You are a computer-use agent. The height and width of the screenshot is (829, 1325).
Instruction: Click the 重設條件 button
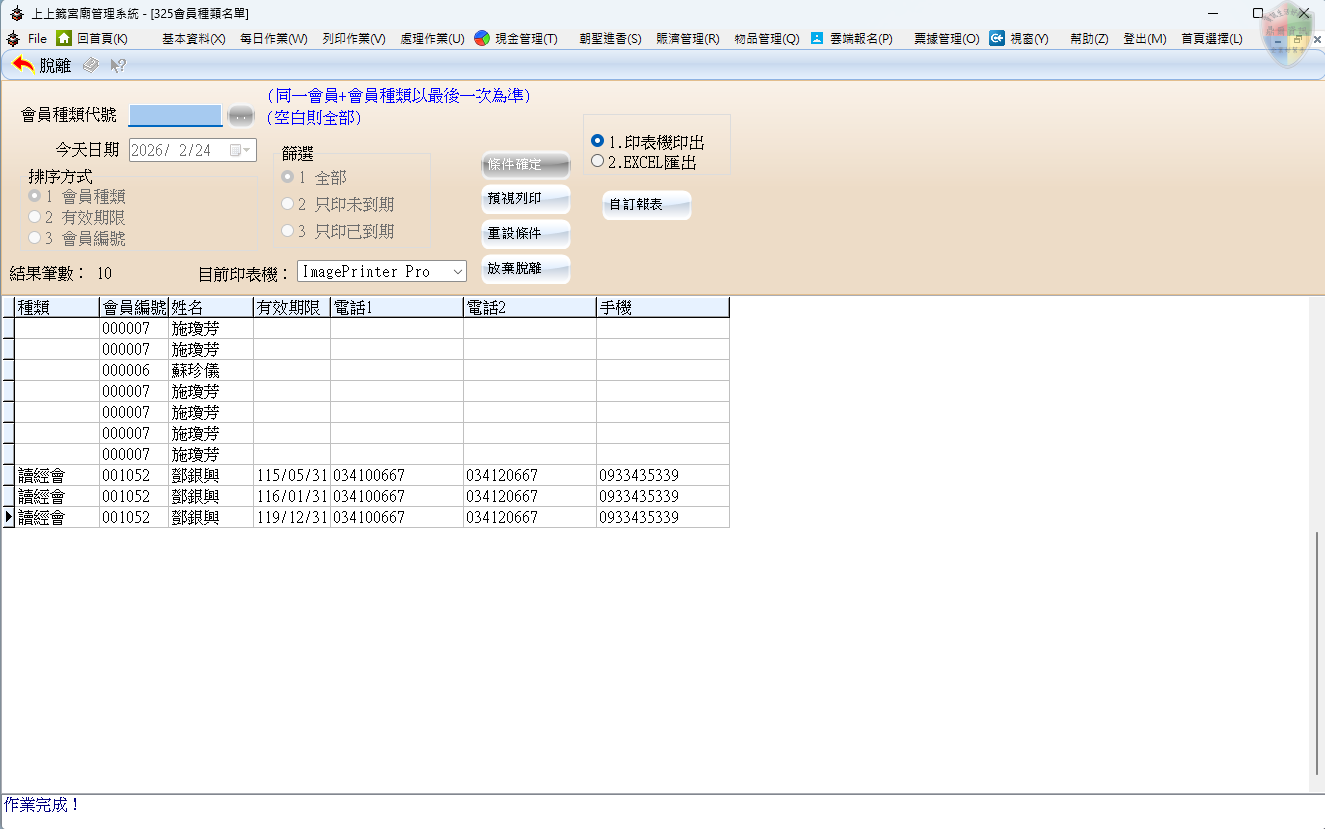point(526,234)
